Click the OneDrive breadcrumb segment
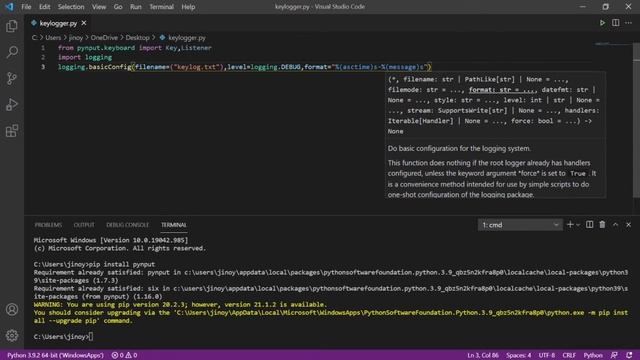 coord(104,38)
